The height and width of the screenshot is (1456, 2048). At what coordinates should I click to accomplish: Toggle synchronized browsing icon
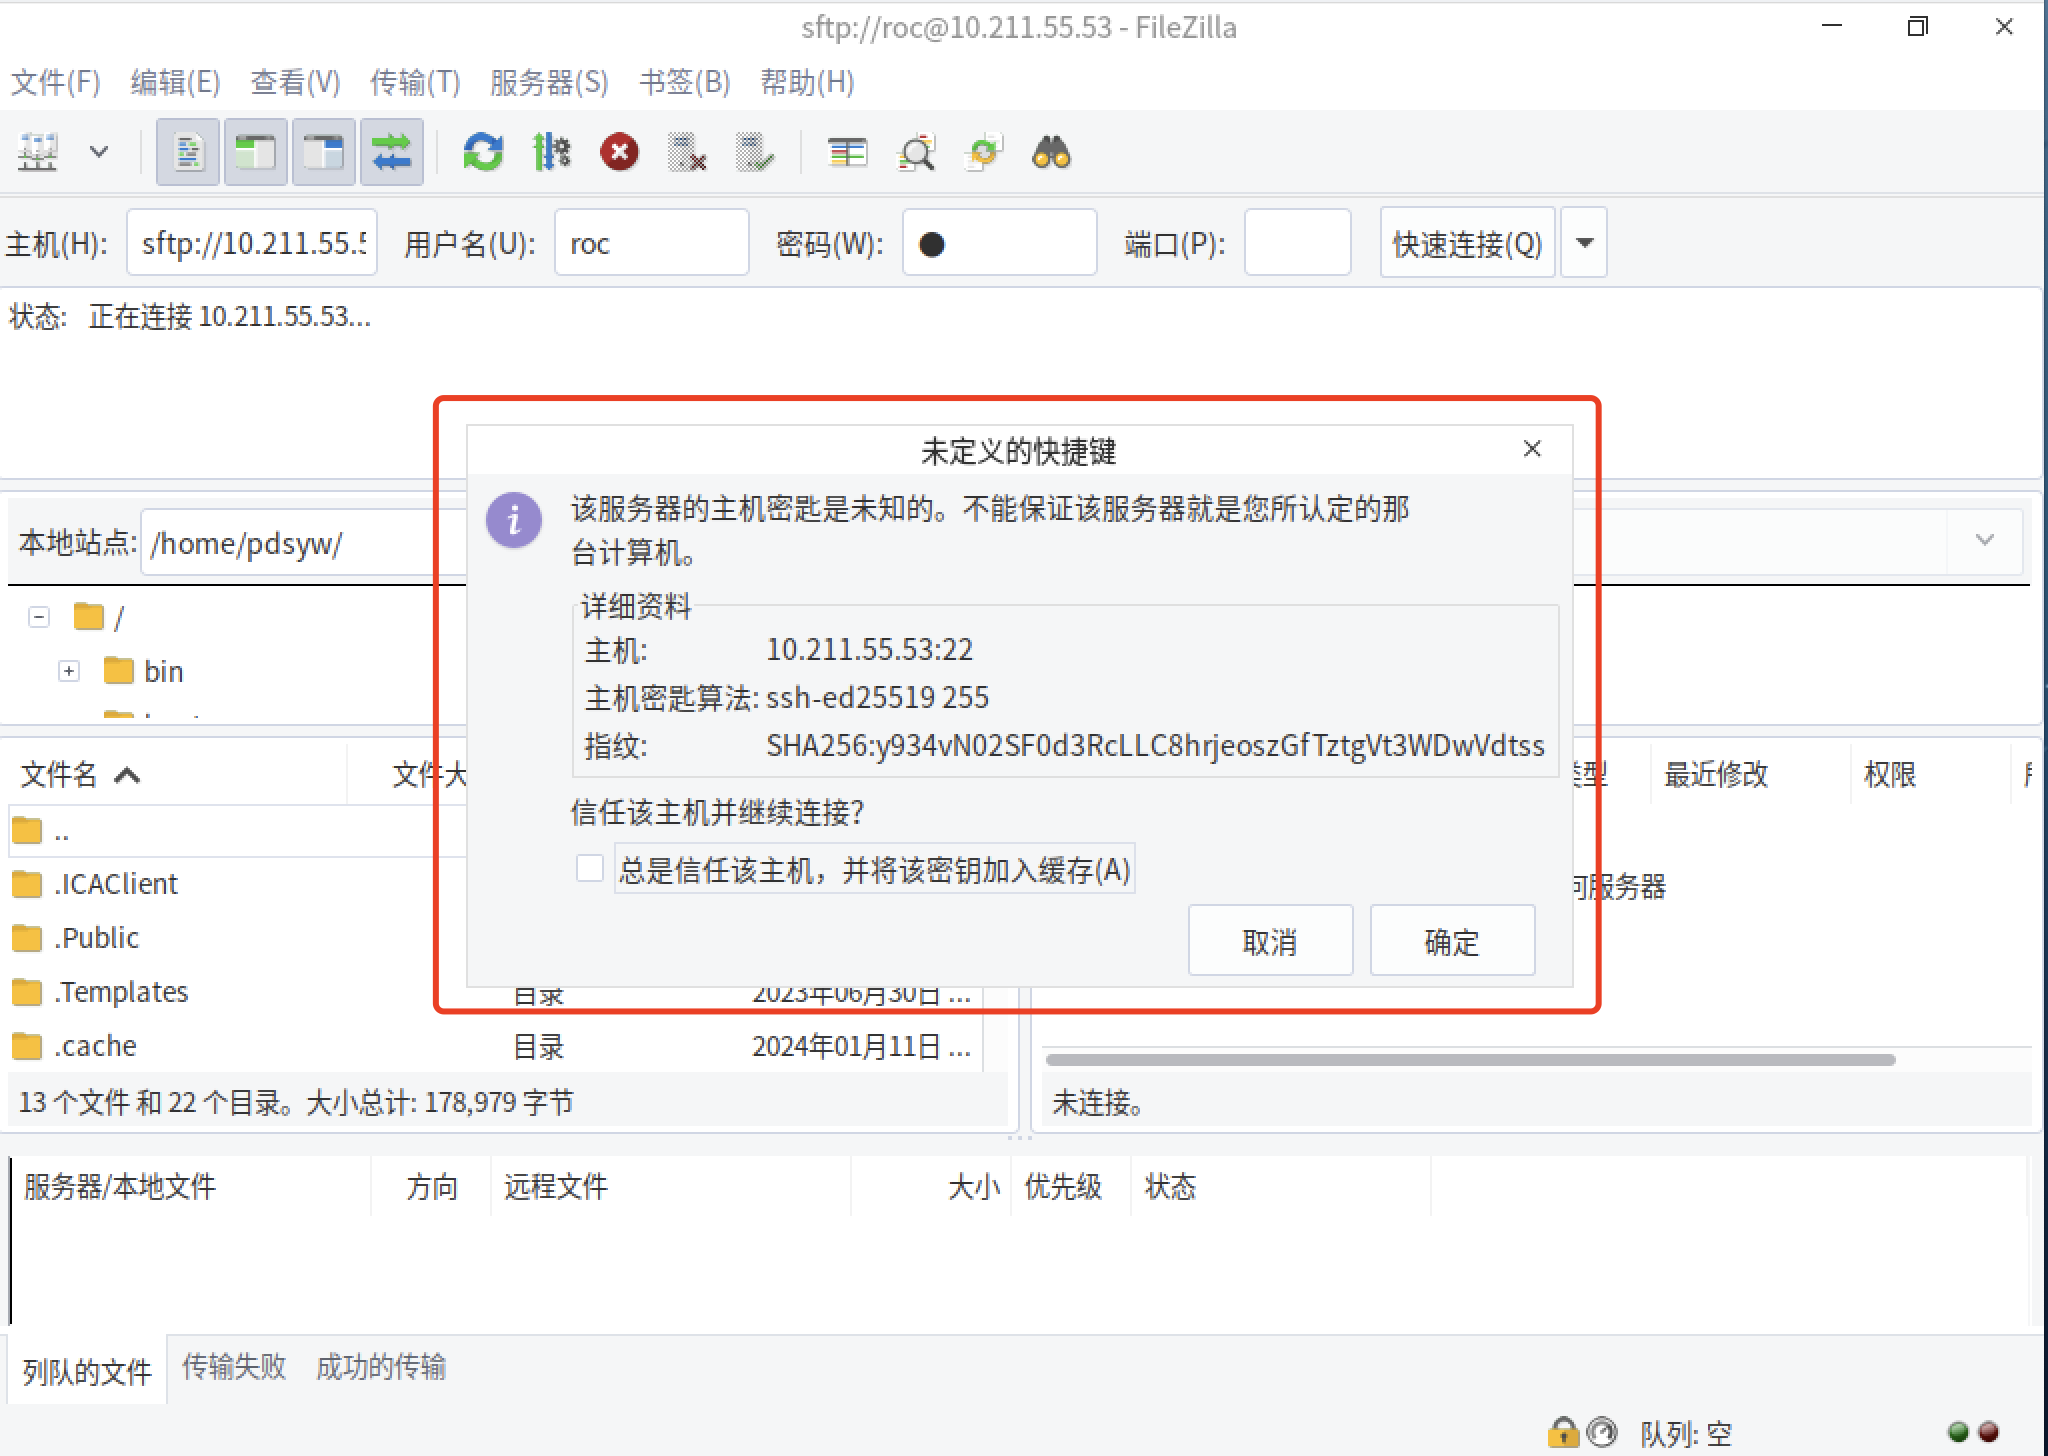(x=983, y=153)
